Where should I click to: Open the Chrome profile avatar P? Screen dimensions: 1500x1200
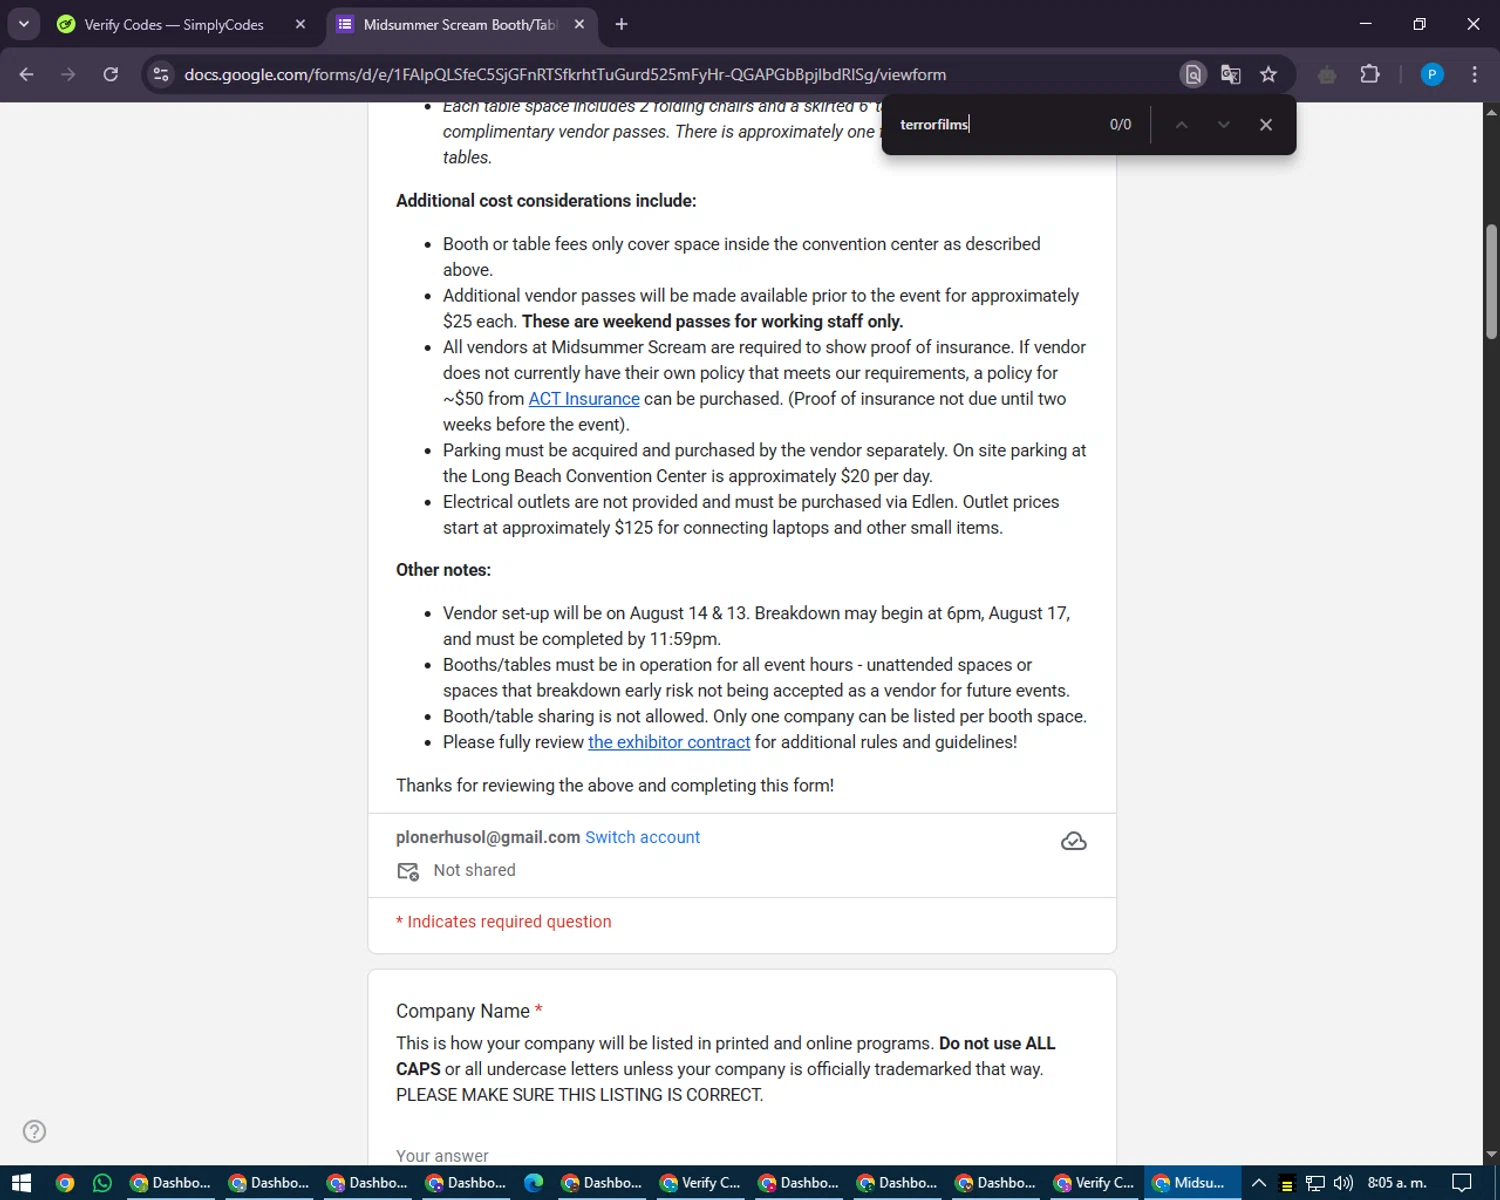[1432, 74]
